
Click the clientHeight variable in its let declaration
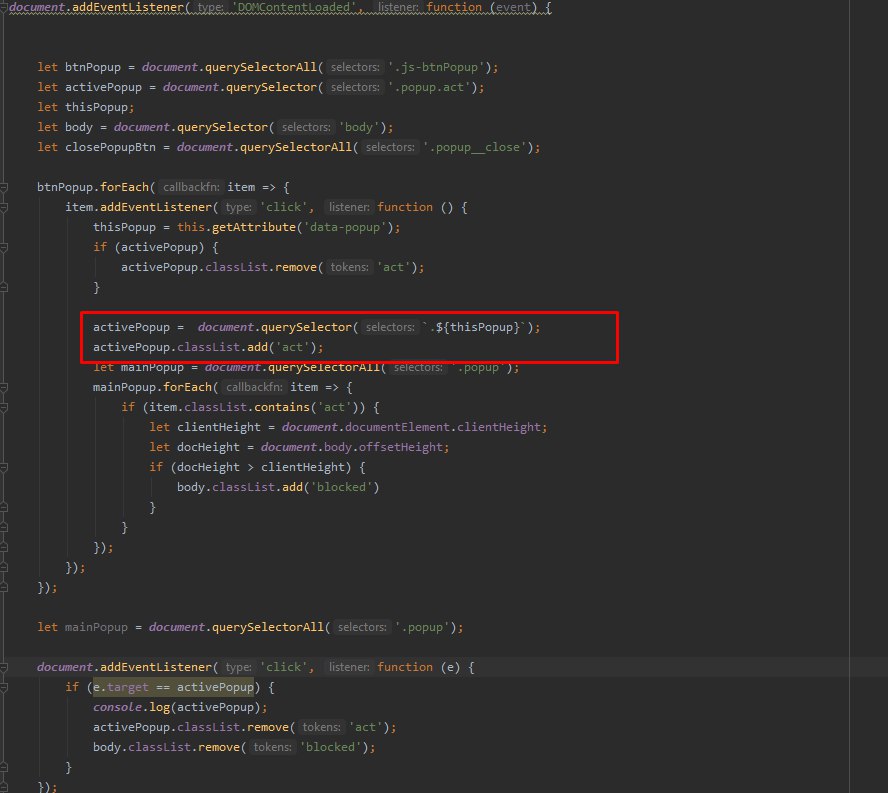(219, 427)
